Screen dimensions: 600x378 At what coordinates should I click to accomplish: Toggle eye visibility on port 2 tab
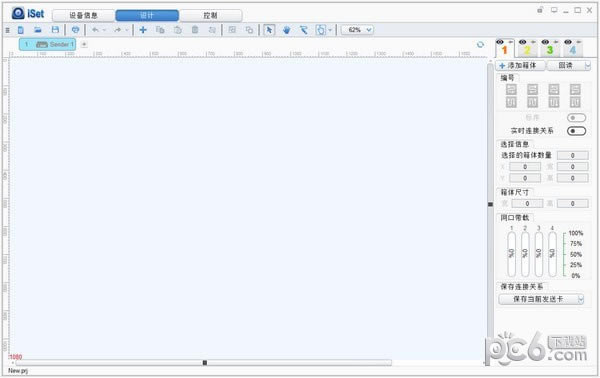click(x=523, y=42)
